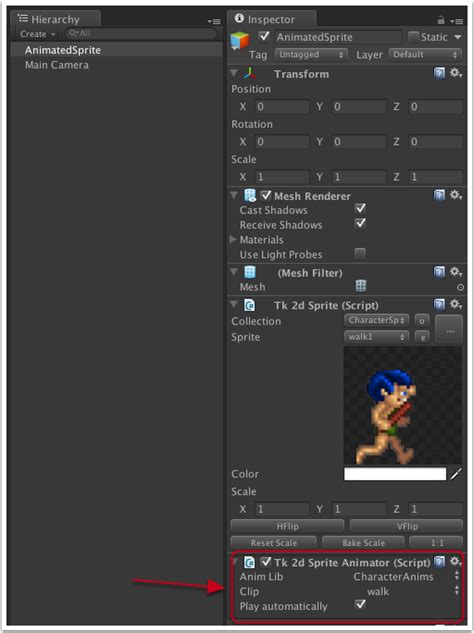Enable the Static checkbox
474x633 pixels.
(x=413, y=37)
